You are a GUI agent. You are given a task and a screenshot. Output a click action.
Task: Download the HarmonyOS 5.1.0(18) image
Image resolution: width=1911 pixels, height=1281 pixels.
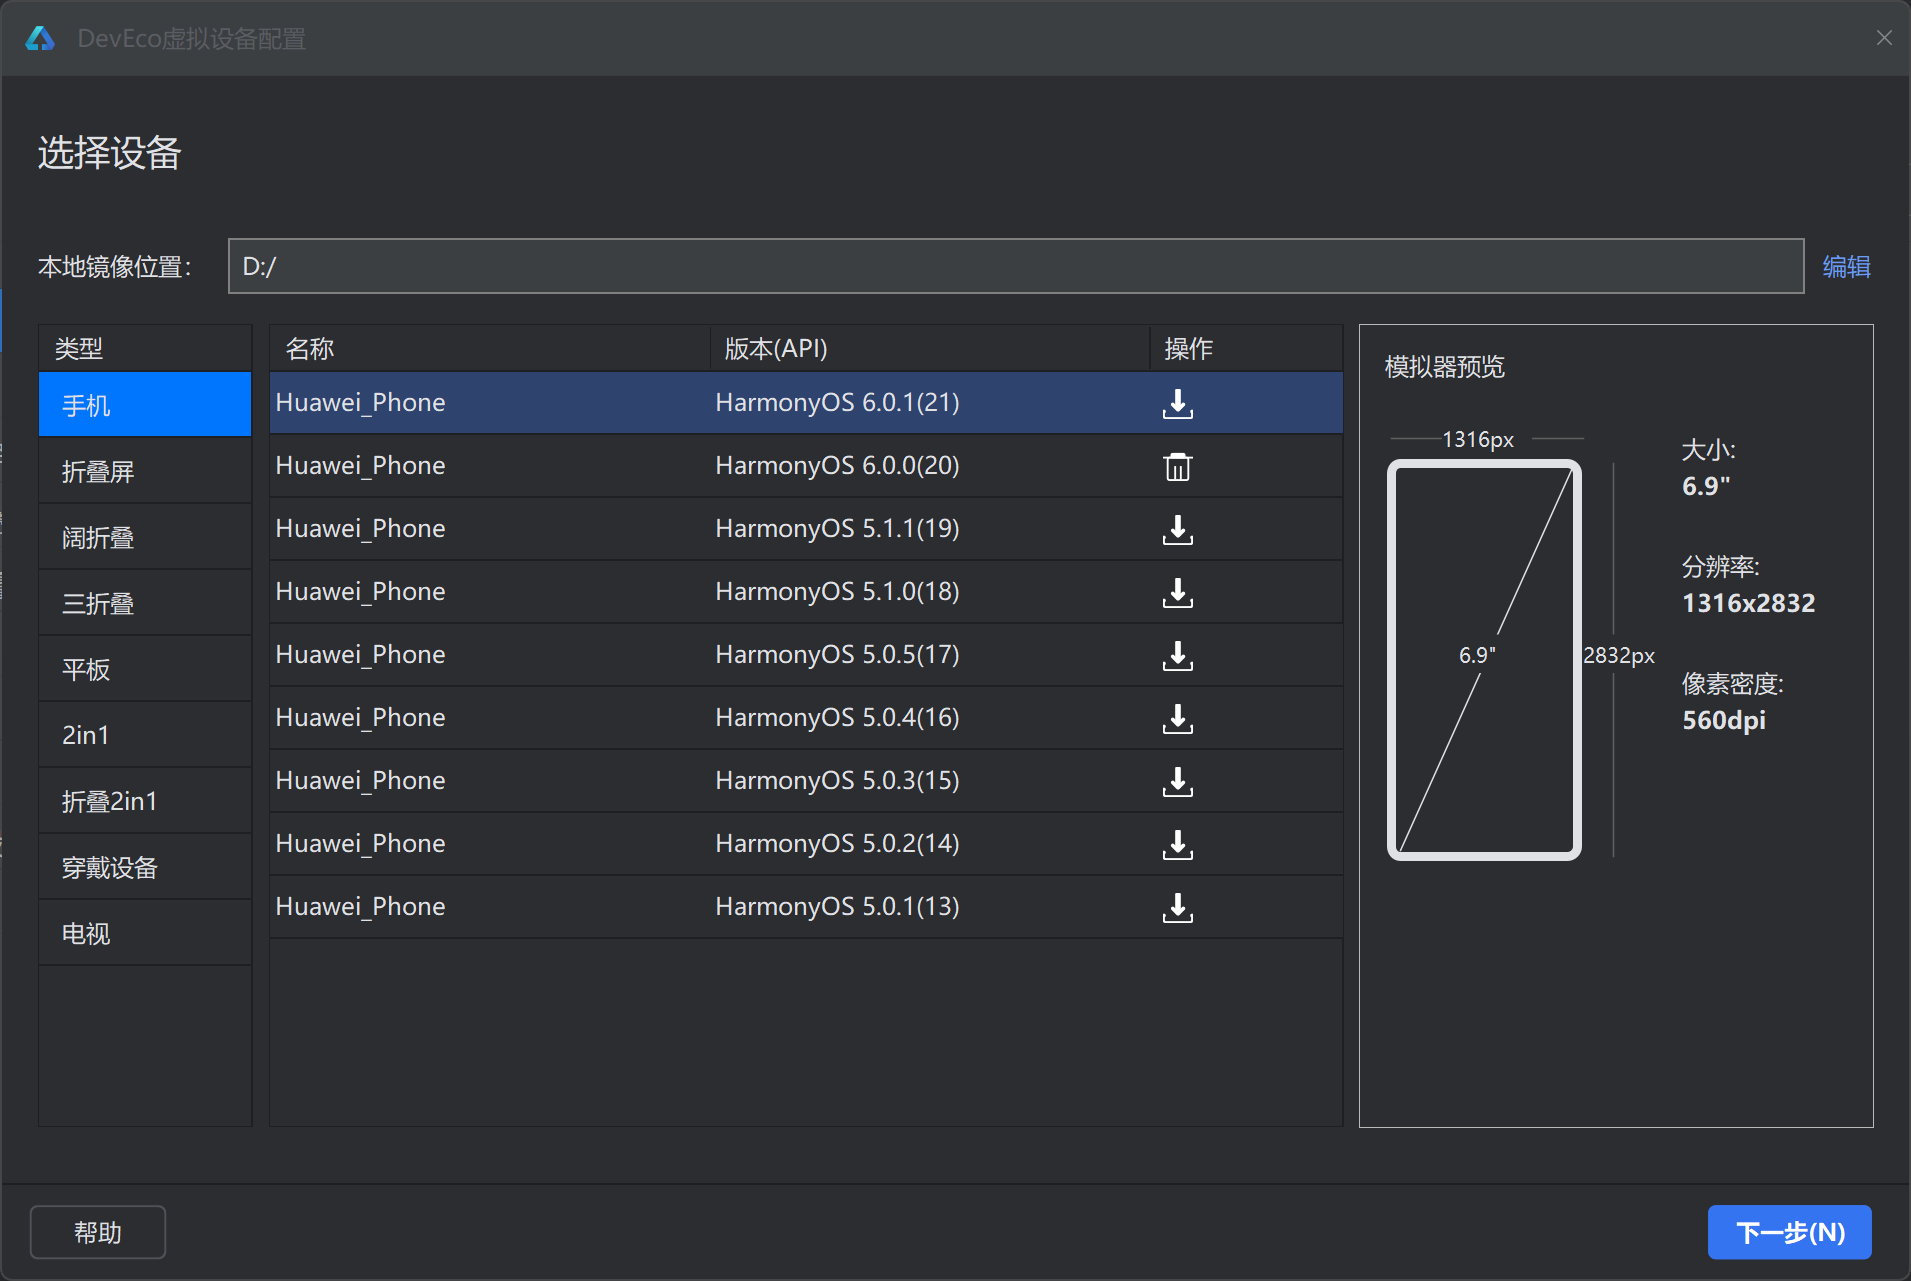tap(1178, 592)
